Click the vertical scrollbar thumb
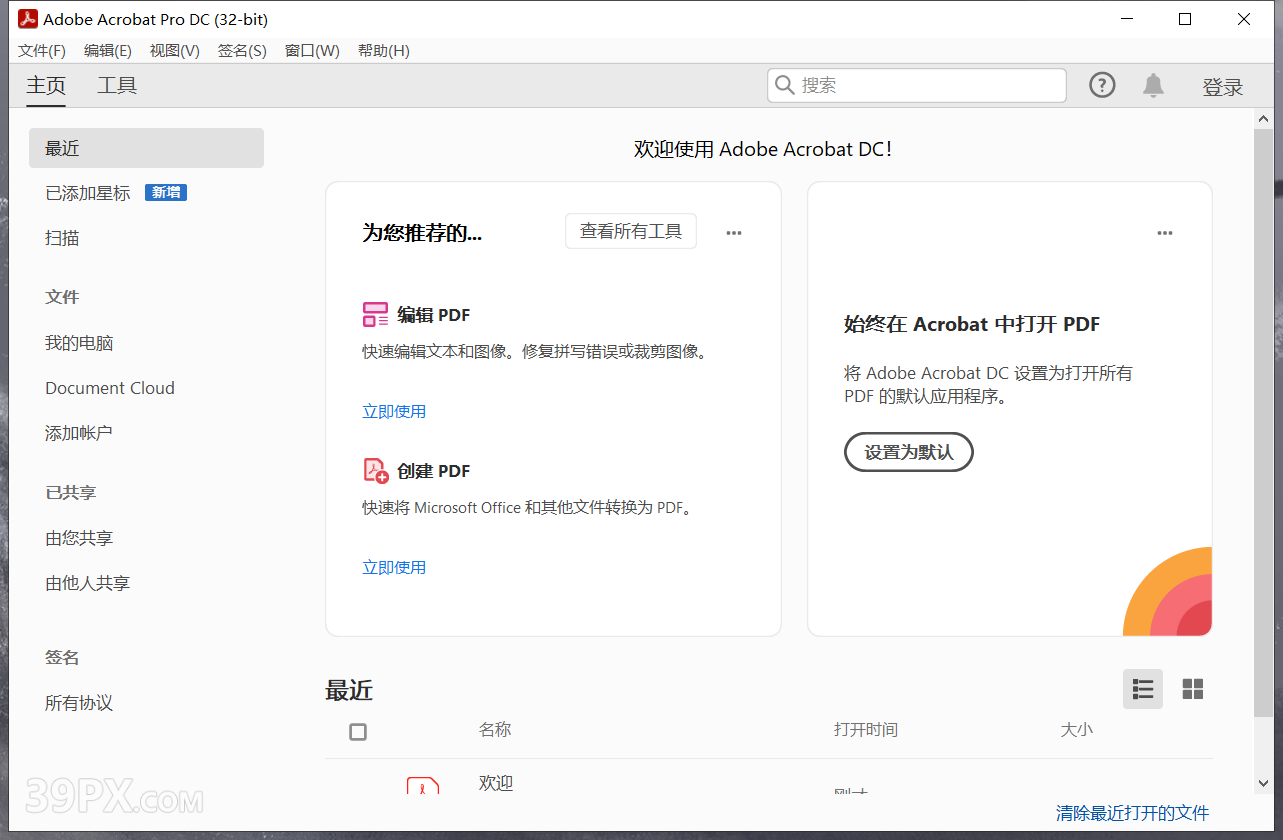The width and height of the screenshot is (1283, 840). [x=1264, y=422]
